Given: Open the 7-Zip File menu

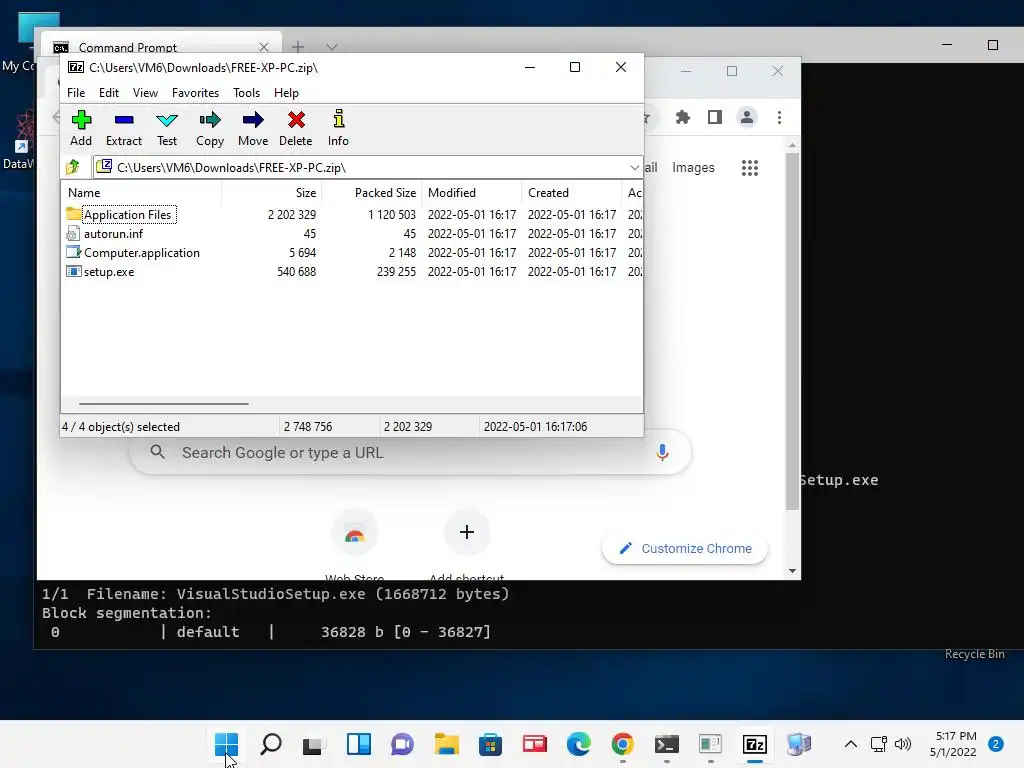Looking at the screenshot, I should pyautogui.click(x=76, y=93).
